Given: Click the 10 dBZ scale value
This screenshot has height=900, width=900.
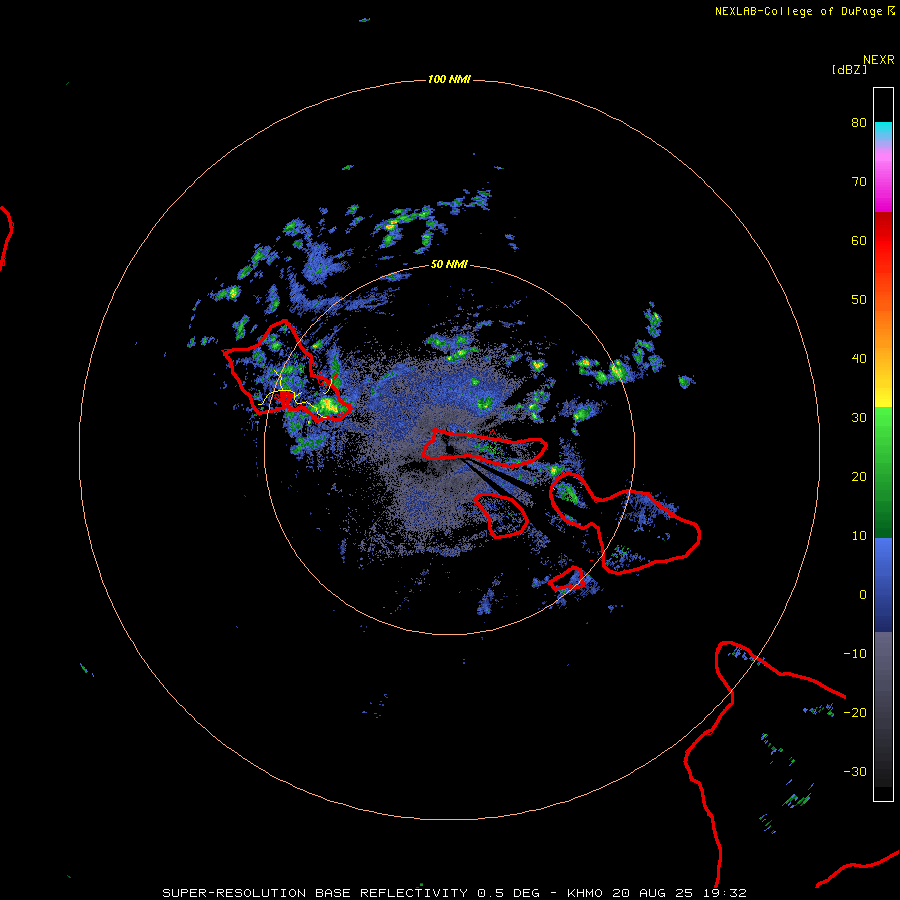Looking at the screenshot, I should pos(859,536).
